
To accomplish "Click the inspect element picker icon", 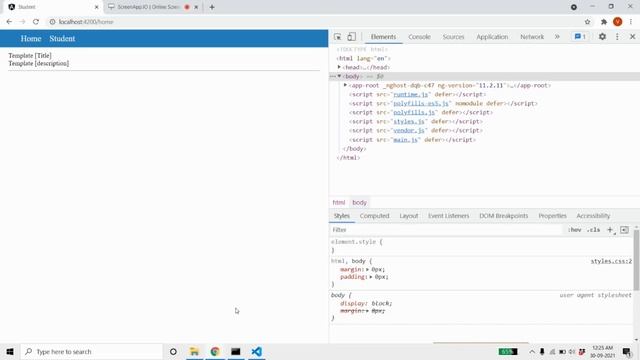I will click(x=338, y=37).
